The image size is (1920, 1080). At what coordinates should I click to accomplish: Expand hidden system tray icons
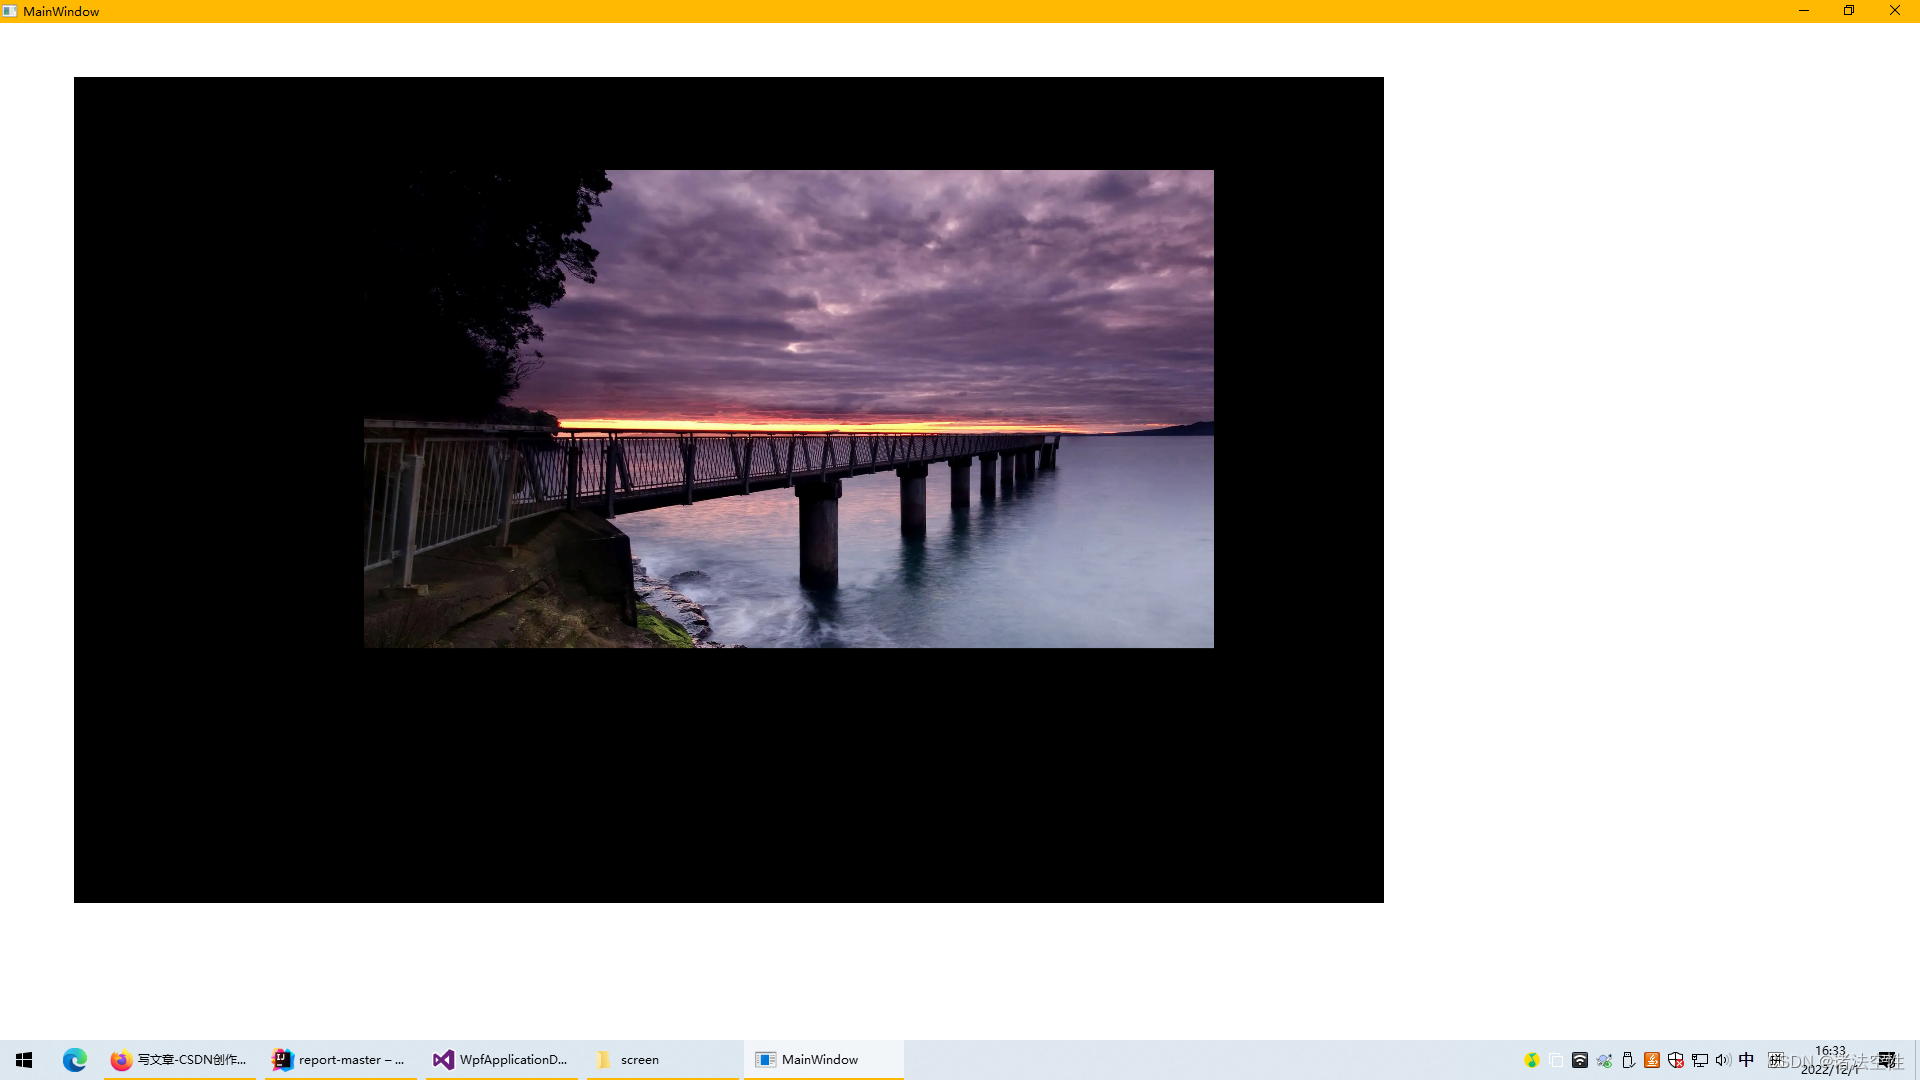tap(1556, 1059)
